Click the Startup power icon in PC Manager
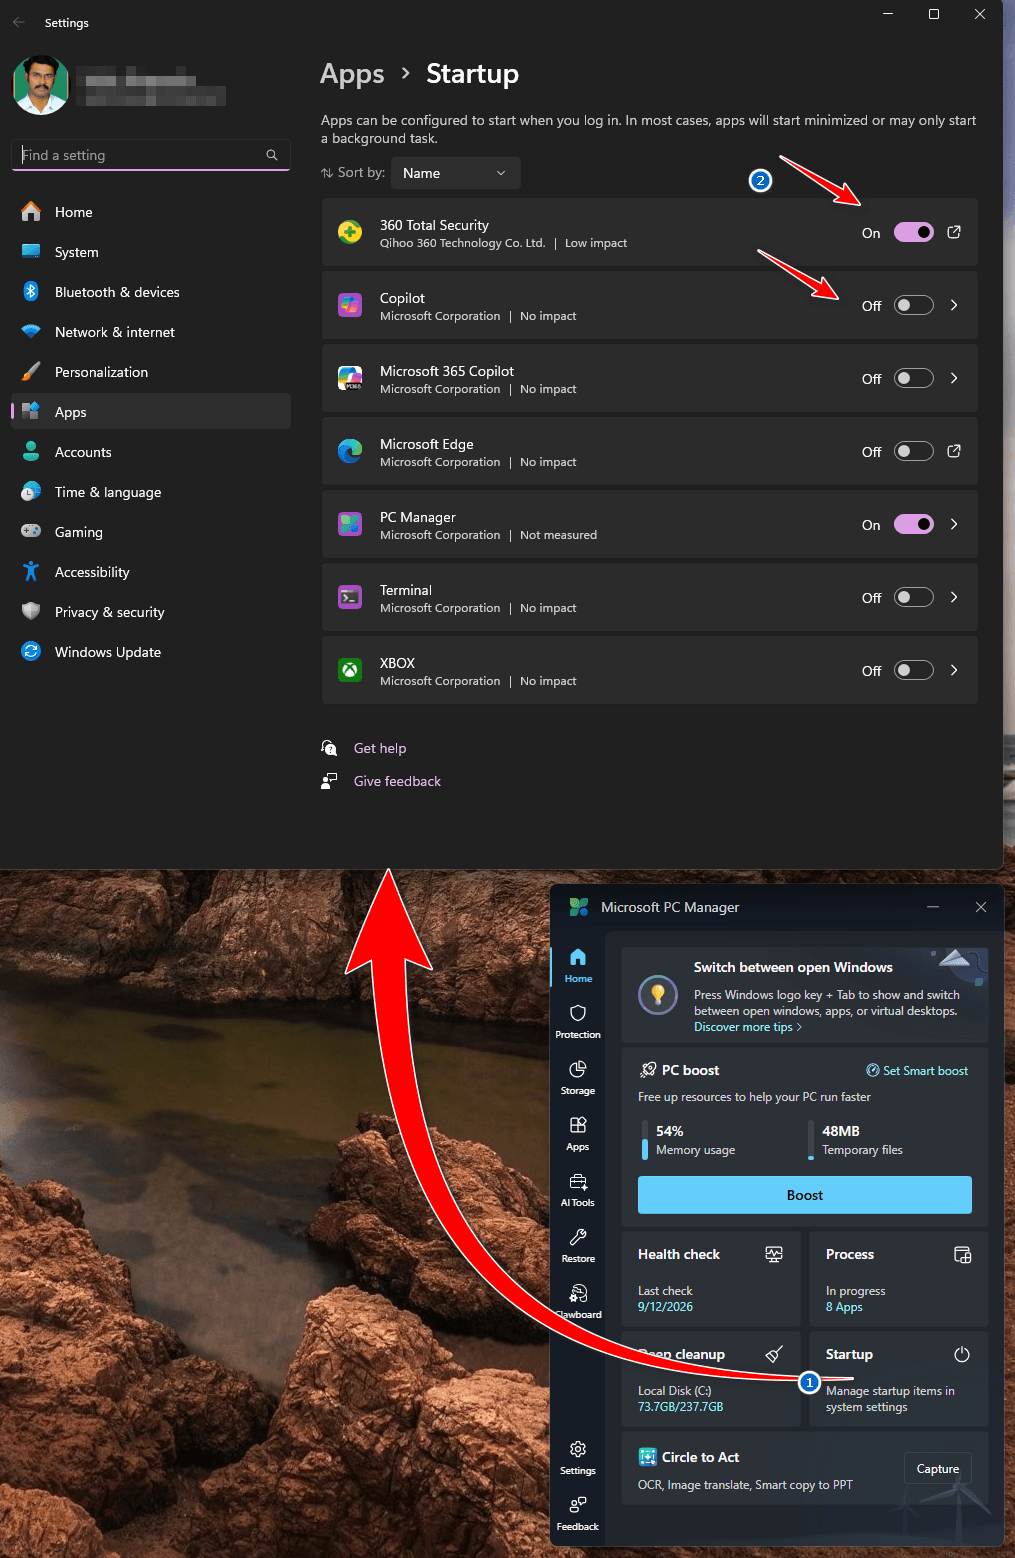Viewport: 1015px width, 1558px height. pyautogui.click(x=962, y=1354)
